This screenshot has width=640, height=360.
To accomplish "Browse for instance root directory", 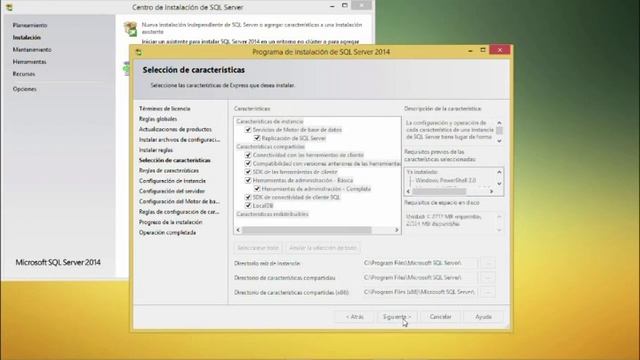I will click(x=488, y=263).
